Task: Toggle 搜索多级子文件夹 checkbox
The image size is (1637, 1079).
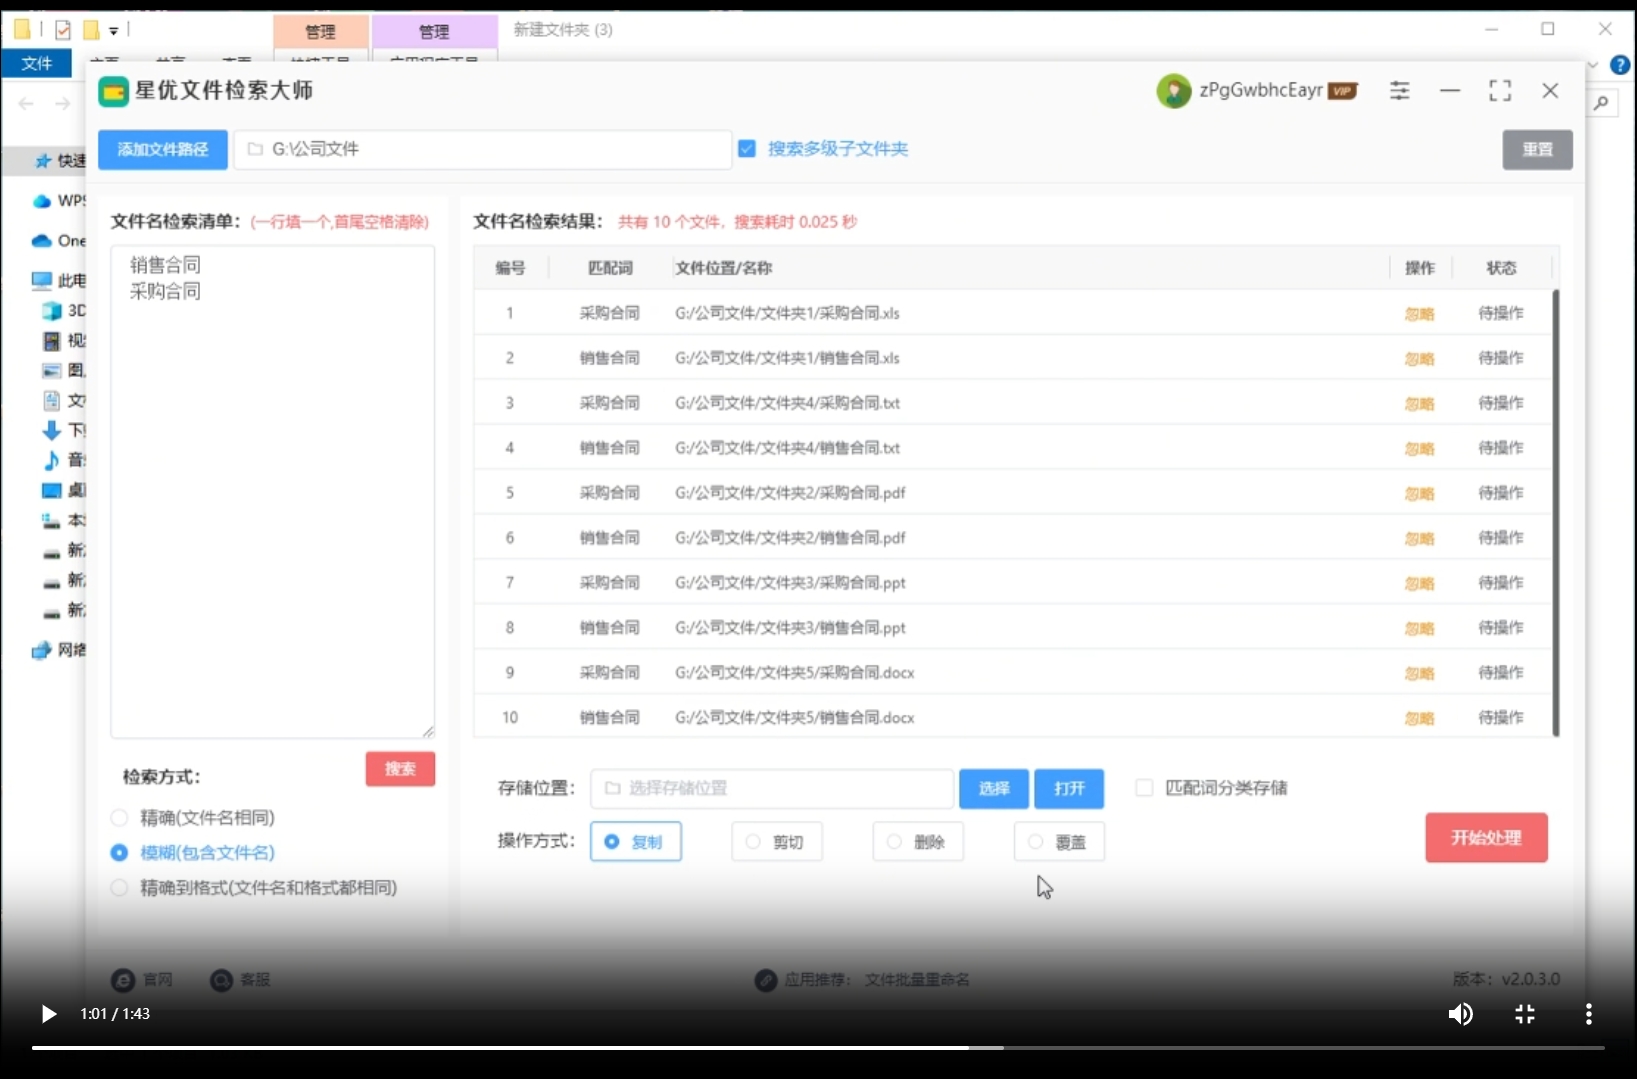Action: pyautogui.click(x=747, y=149)
